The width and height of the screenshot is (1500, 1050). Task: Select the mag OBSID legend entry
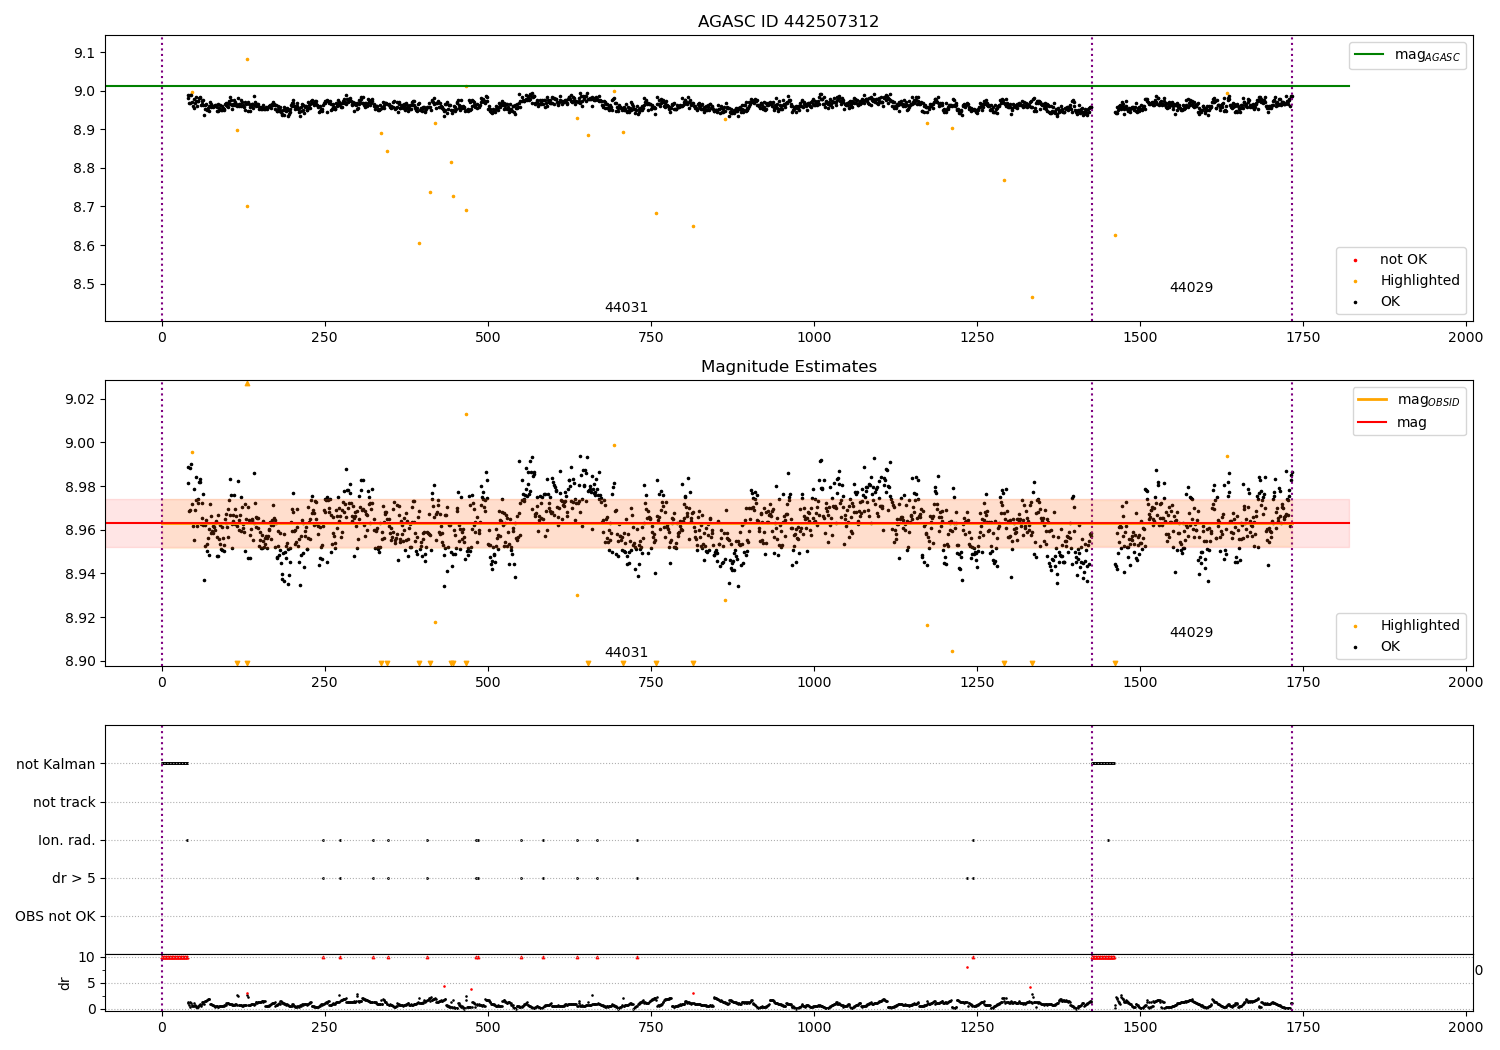pyautogui.click(x=1408, y=400)
